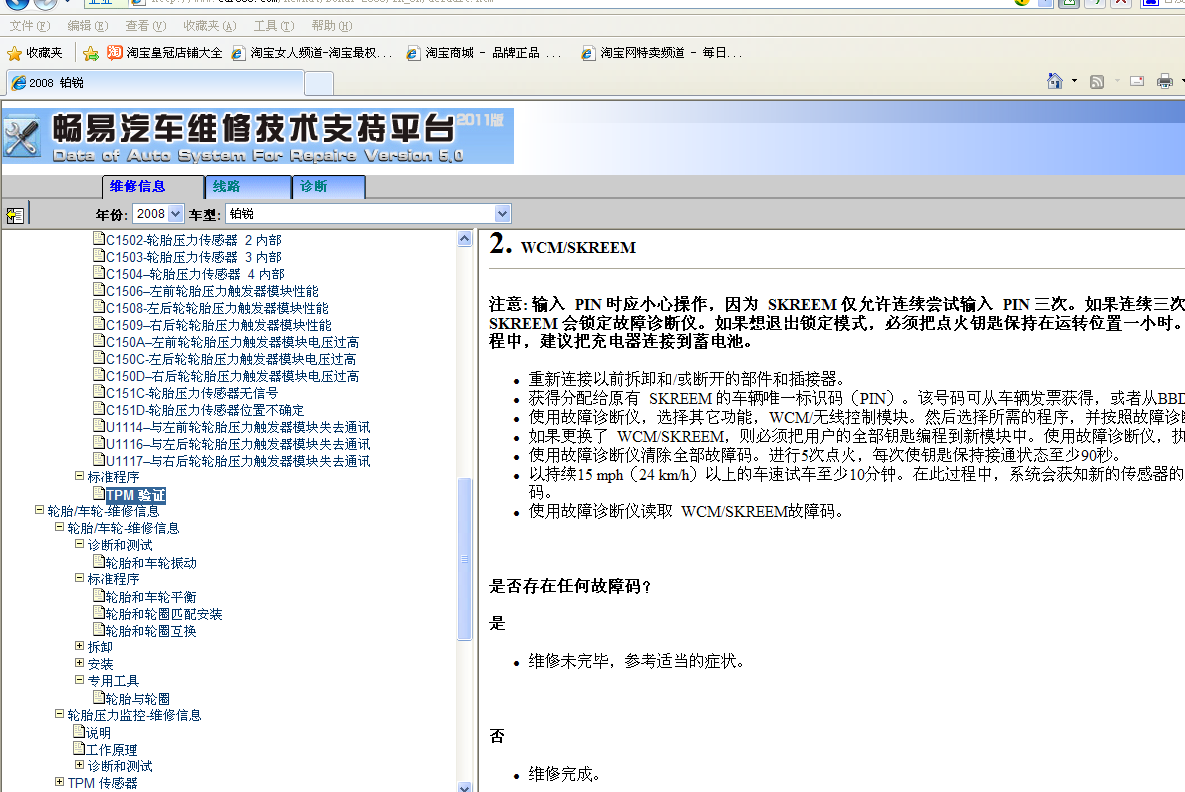Open the 工具 menu
The image size is (1185, 792).
point(274,26)
